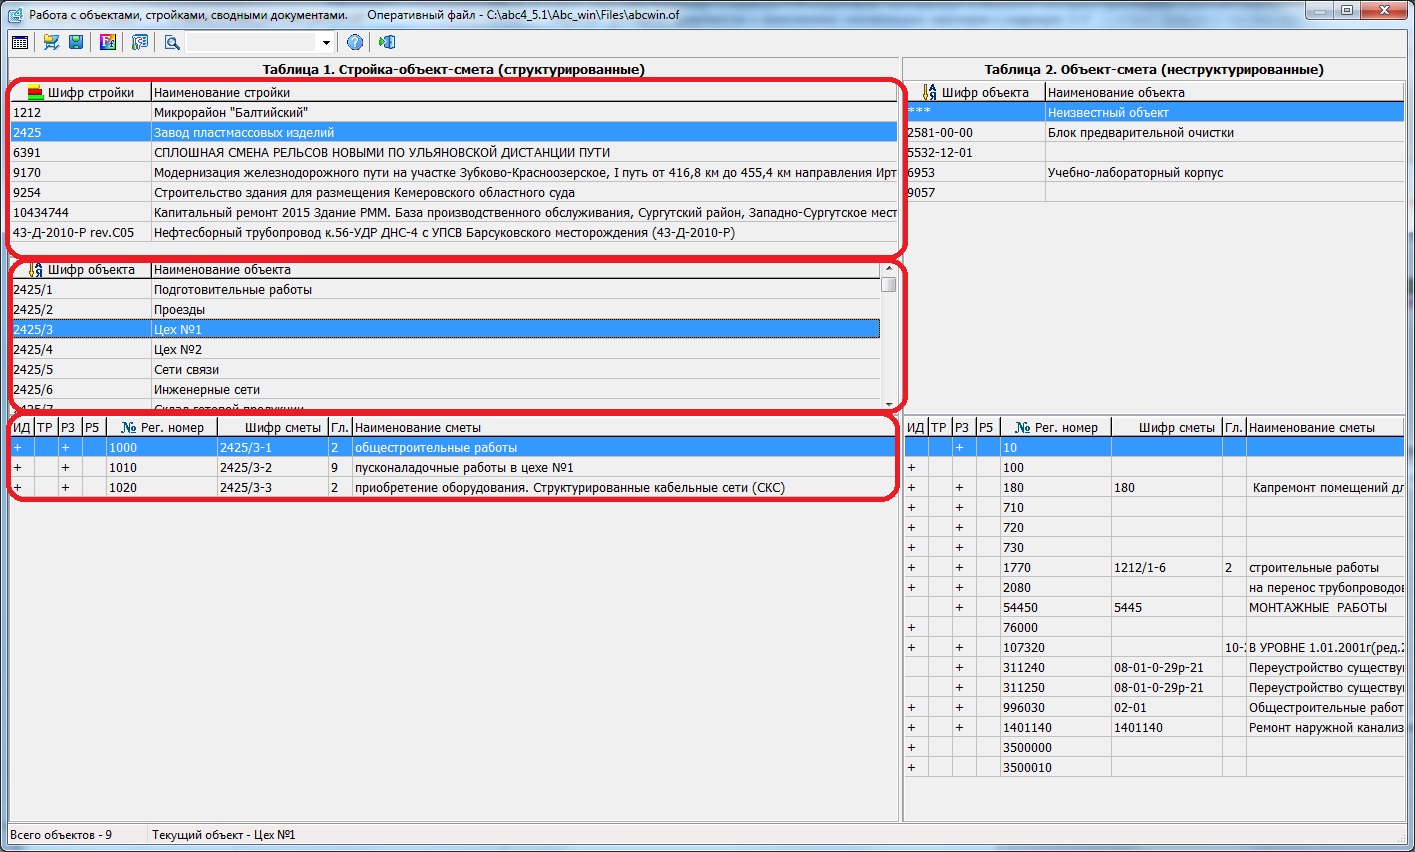Viewport: 1415px width, 852px height.
Task: Click into the toolbar search field
Action: 252,42
